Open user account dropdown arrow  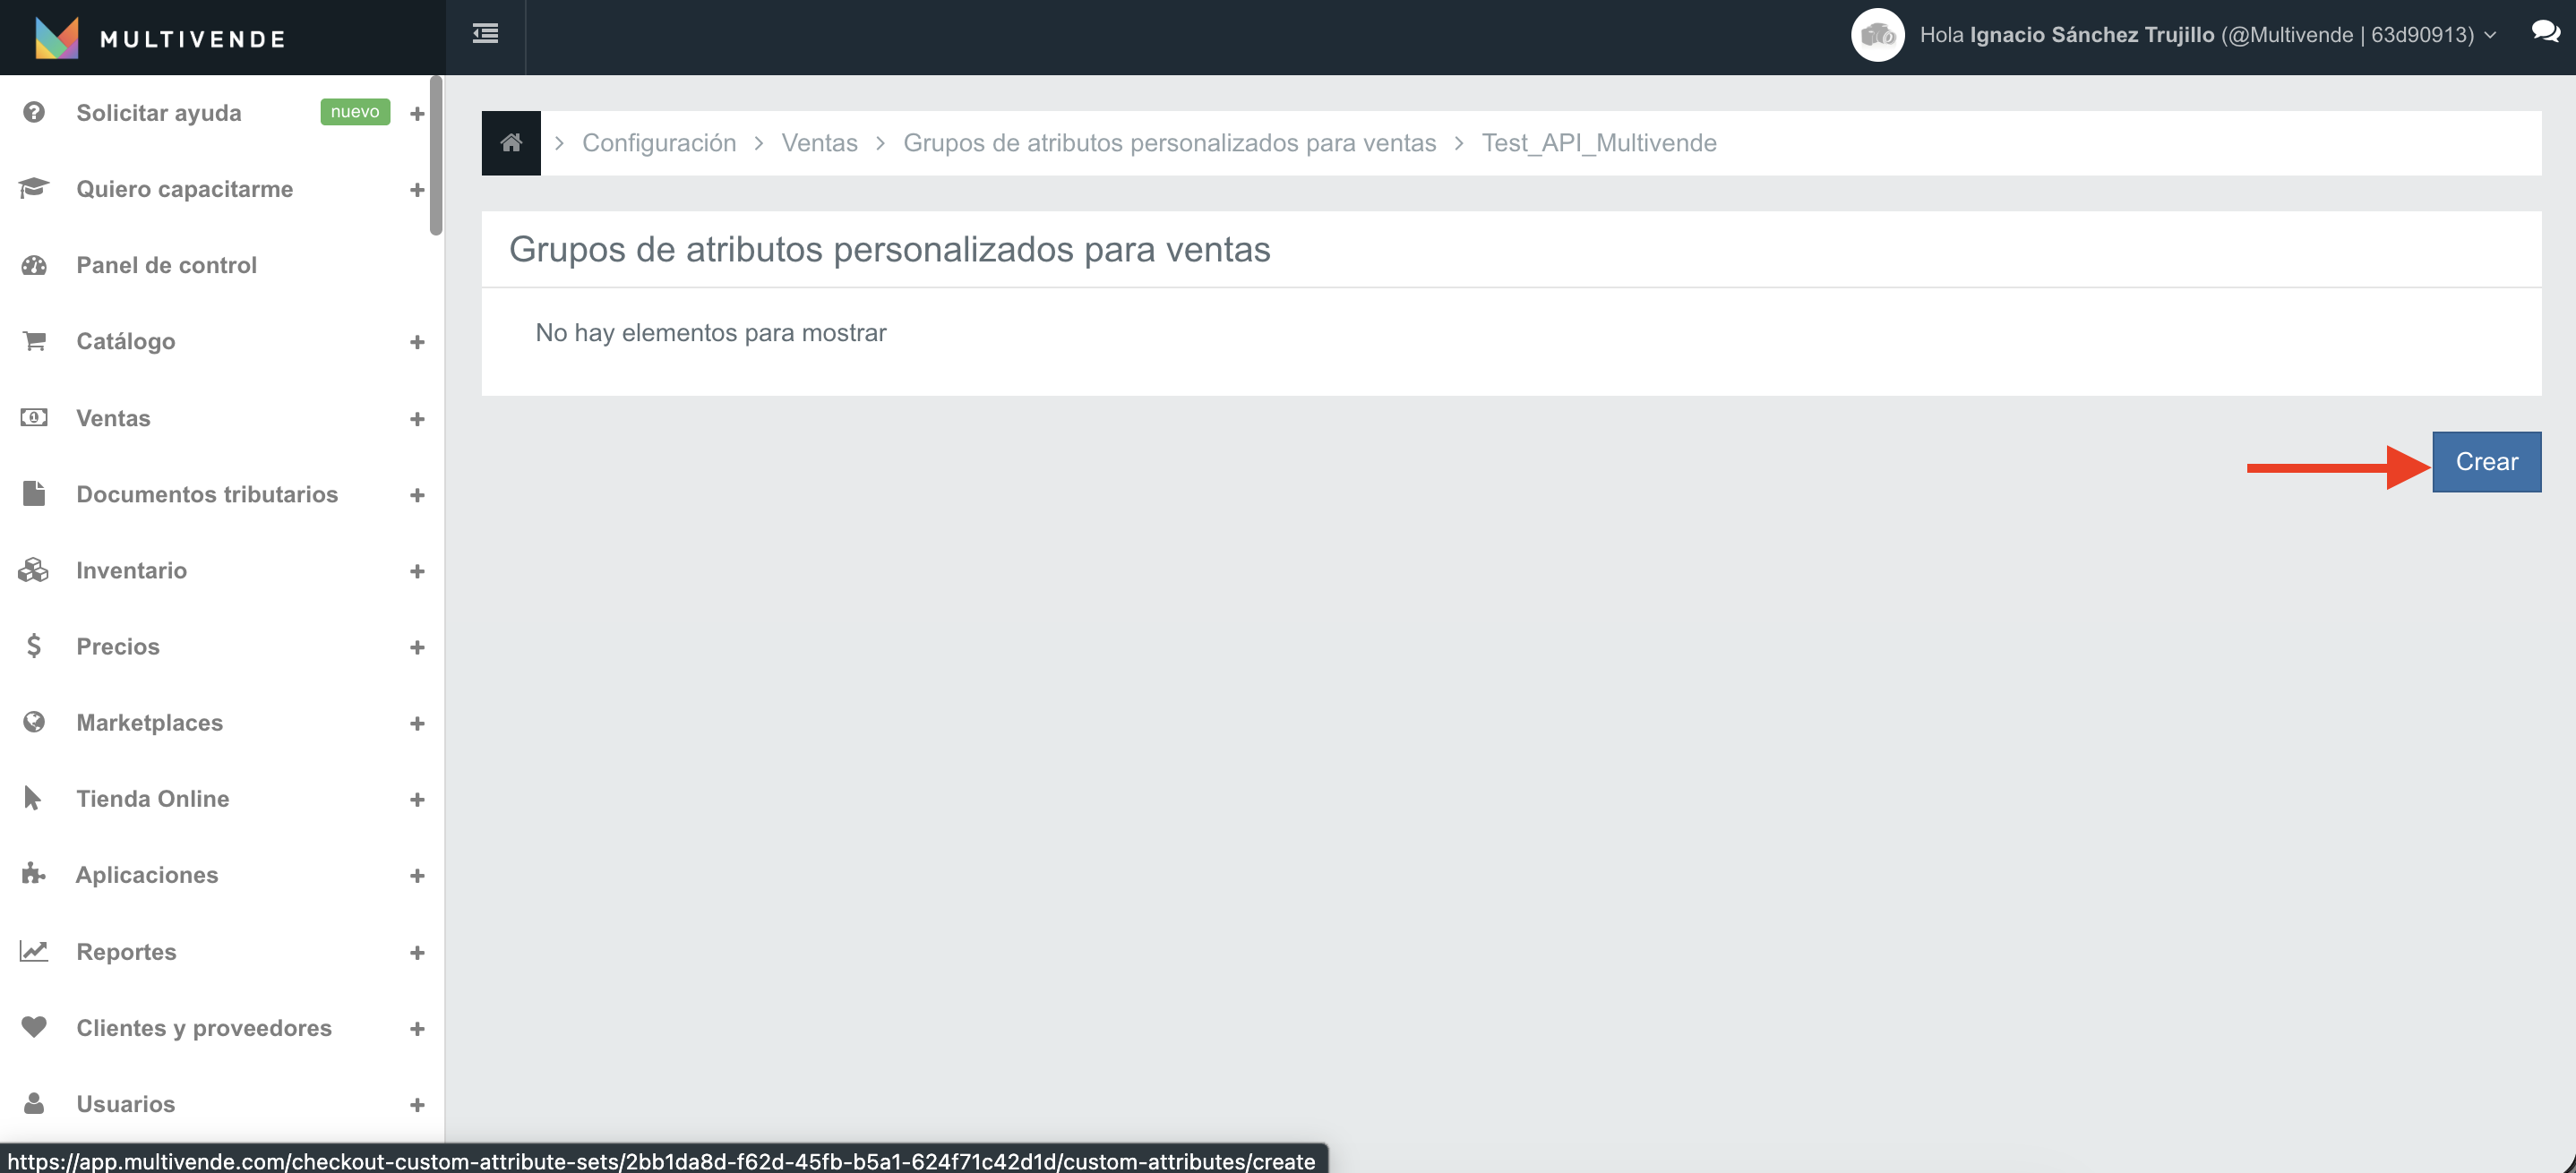(2490, 36)
